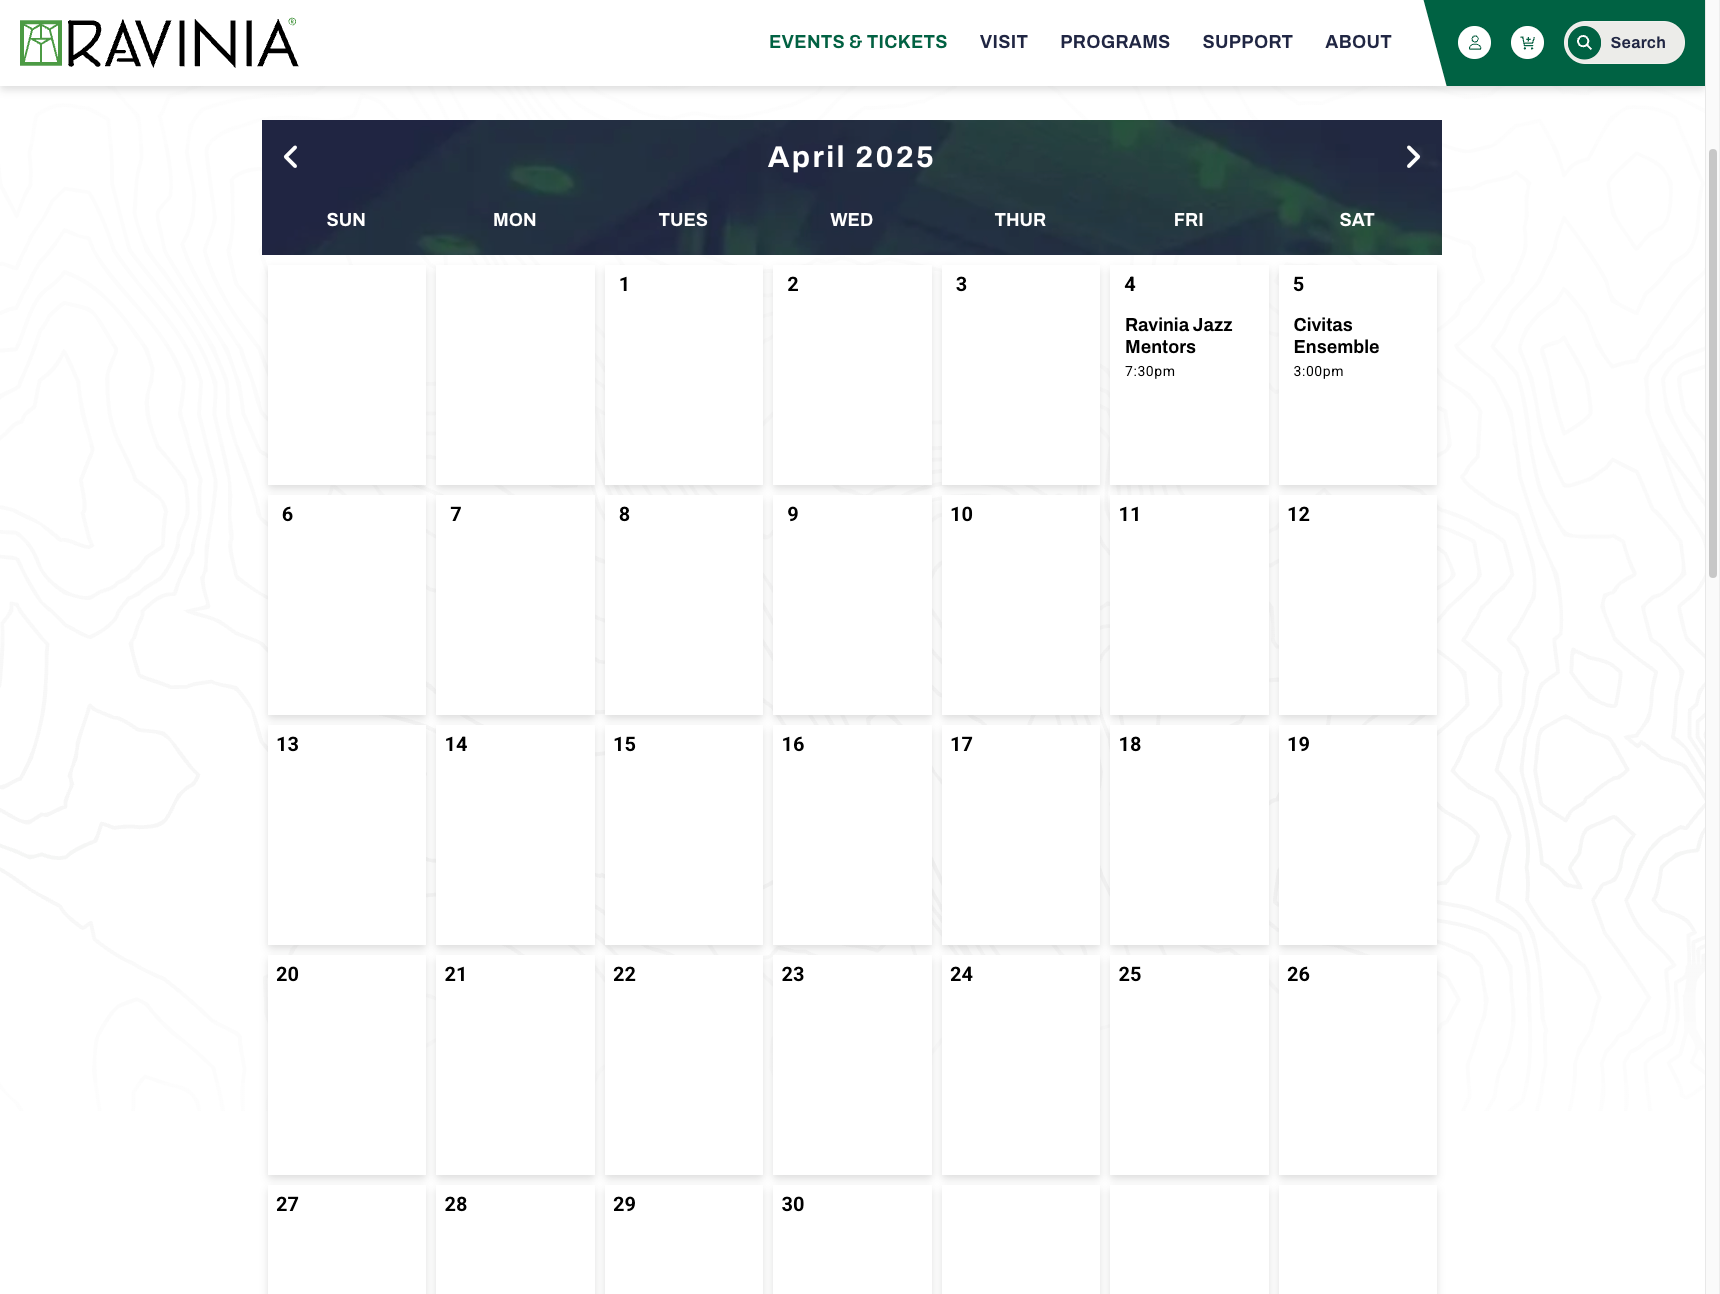Image resolution: width=1720 pixels, height=1294 pixels.
Task: Click the Ravinia logo
Action: (159, 43)
